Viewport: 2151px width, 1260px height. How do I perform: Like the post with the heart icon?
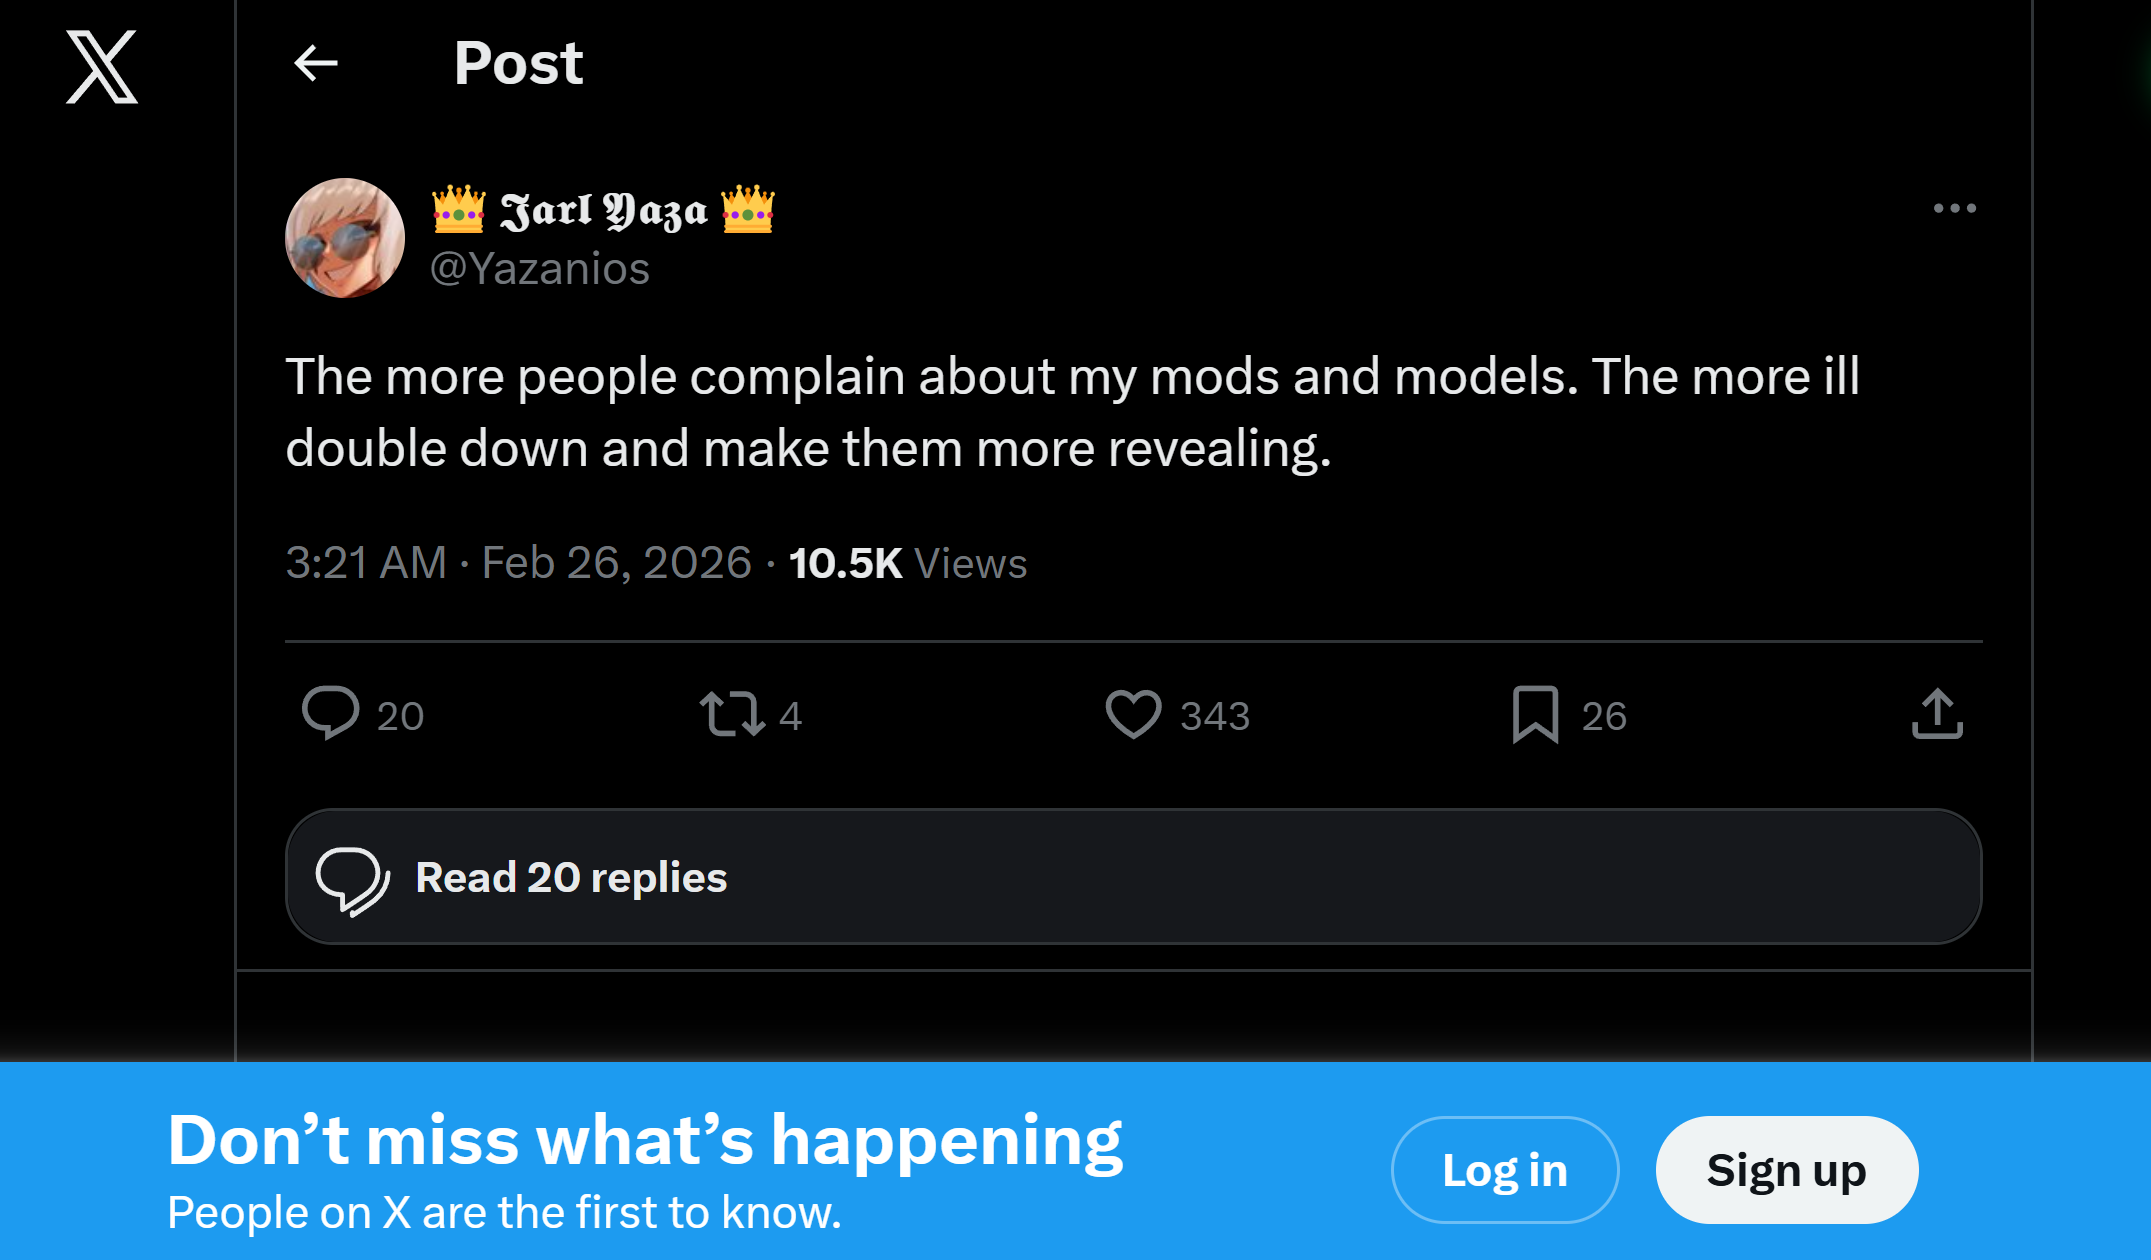click(x=1133, y=715)
